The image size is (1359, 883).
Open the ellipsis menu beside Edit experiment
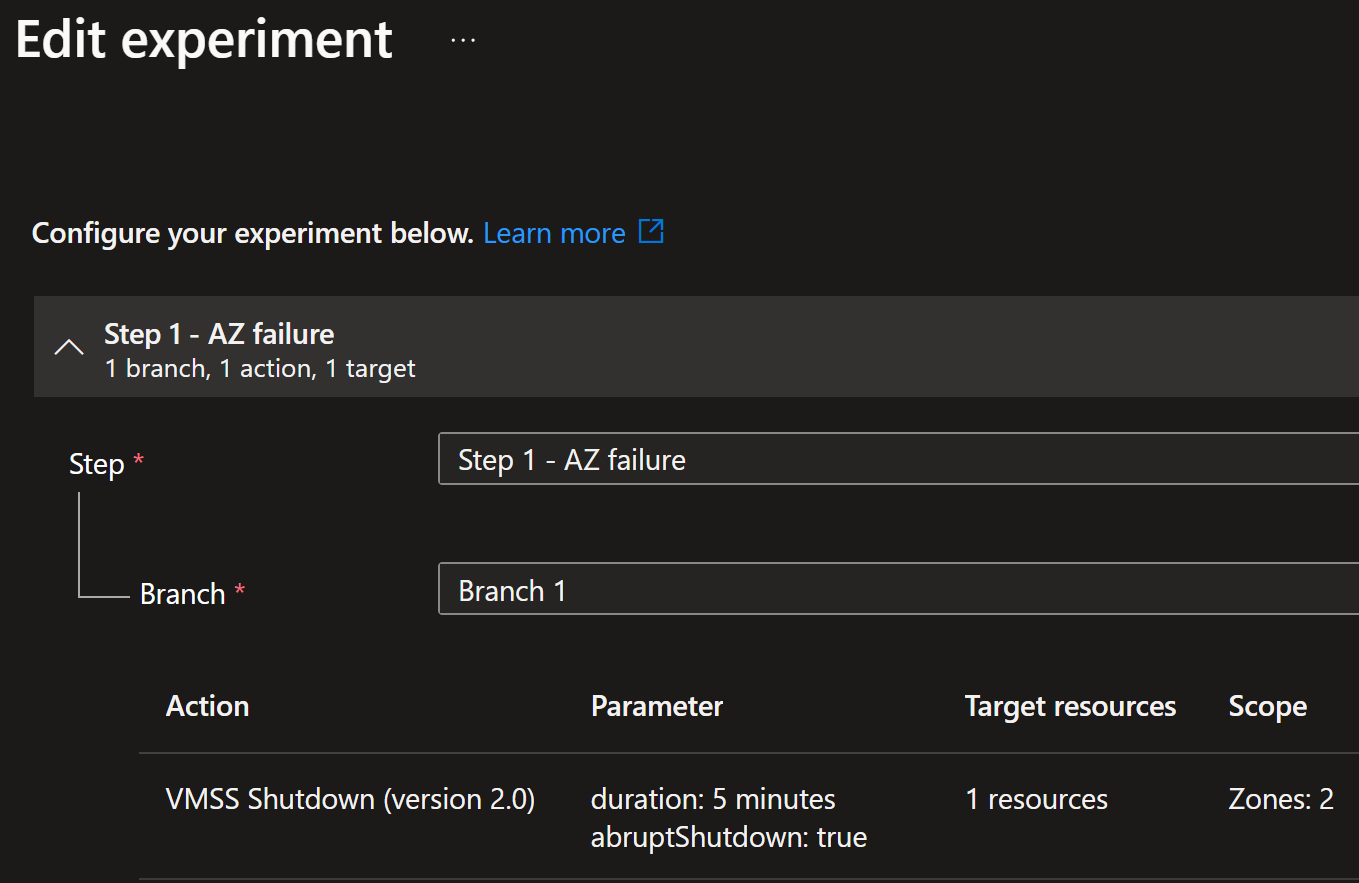pos(463,41)
